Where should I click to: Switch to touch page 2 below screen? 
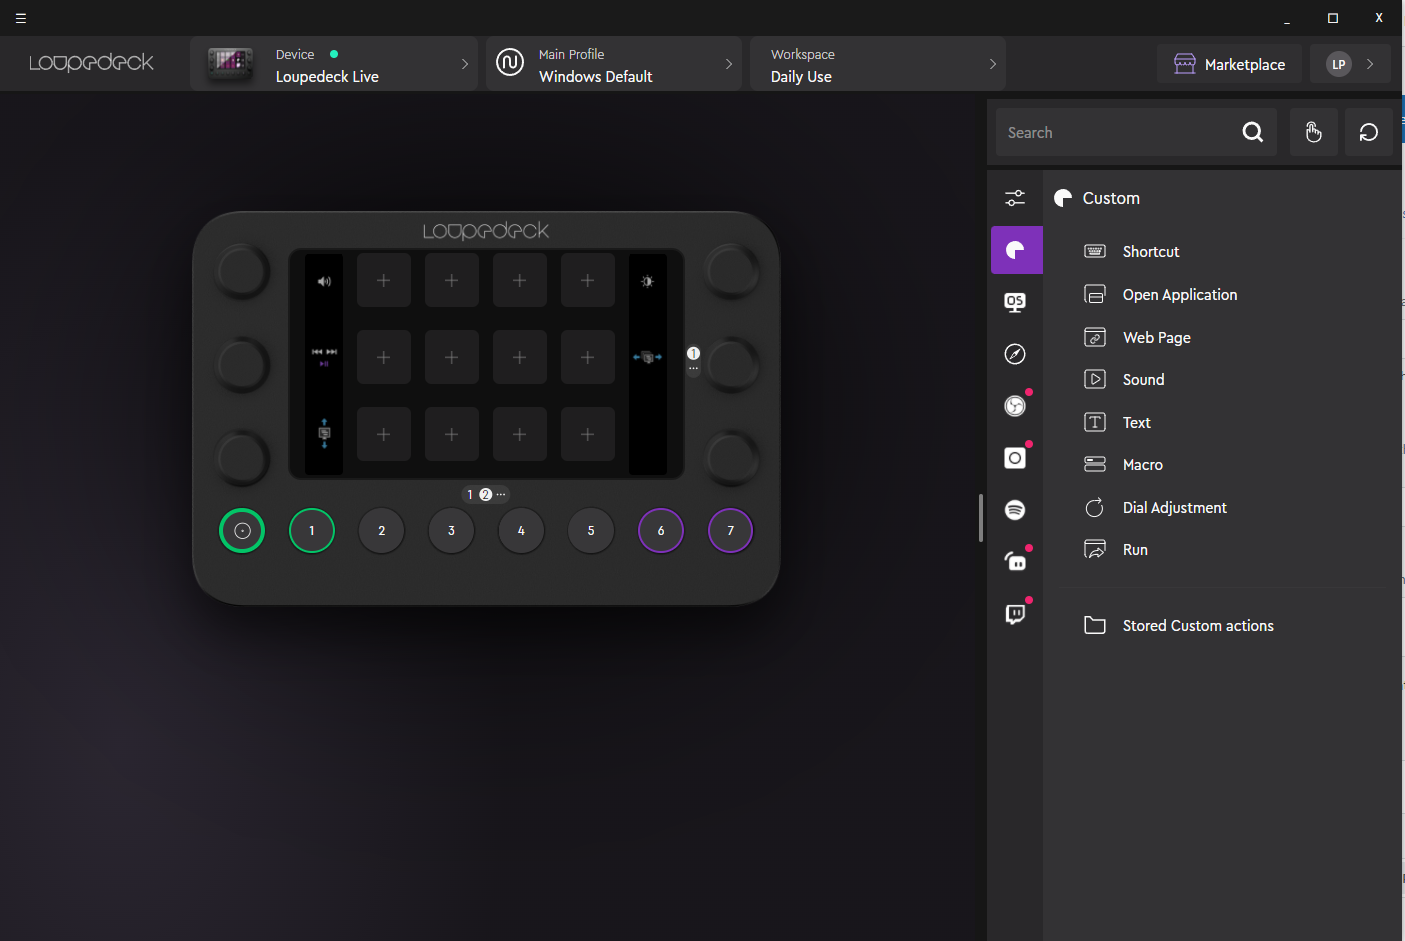click(486, 494)
